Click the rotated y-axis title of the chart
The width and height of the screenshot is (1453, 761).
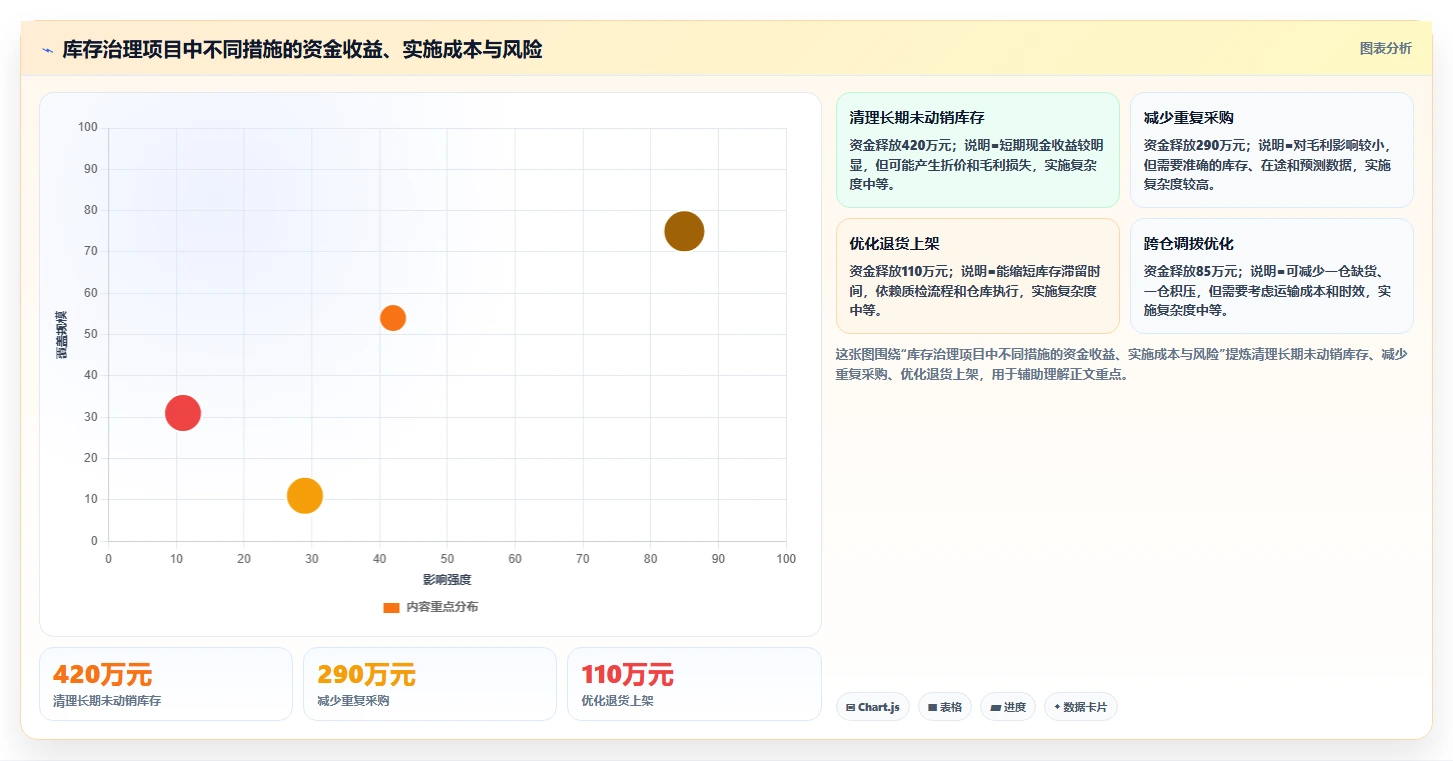click(62, 334)
